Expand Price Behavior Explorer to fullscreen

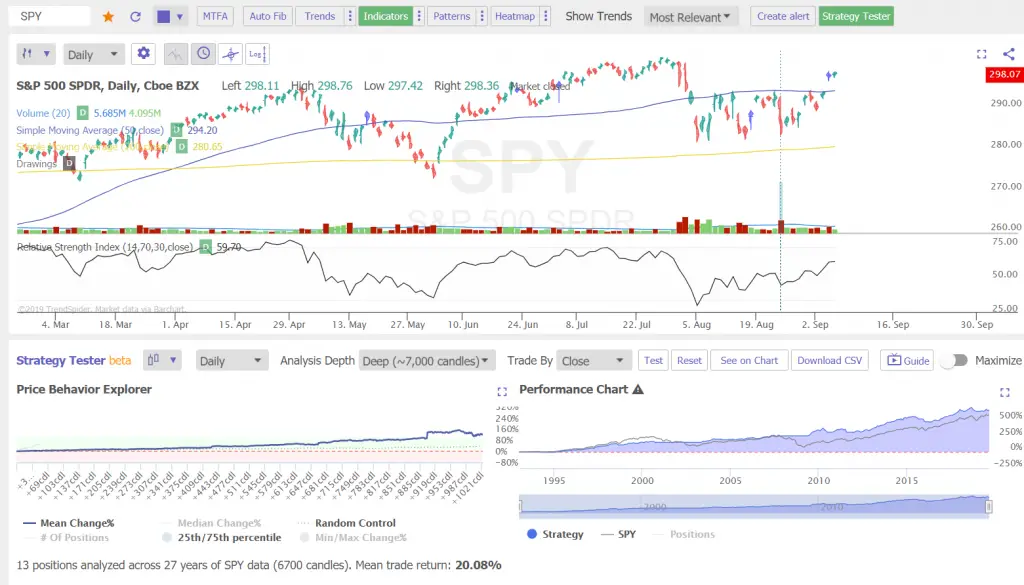502,392
